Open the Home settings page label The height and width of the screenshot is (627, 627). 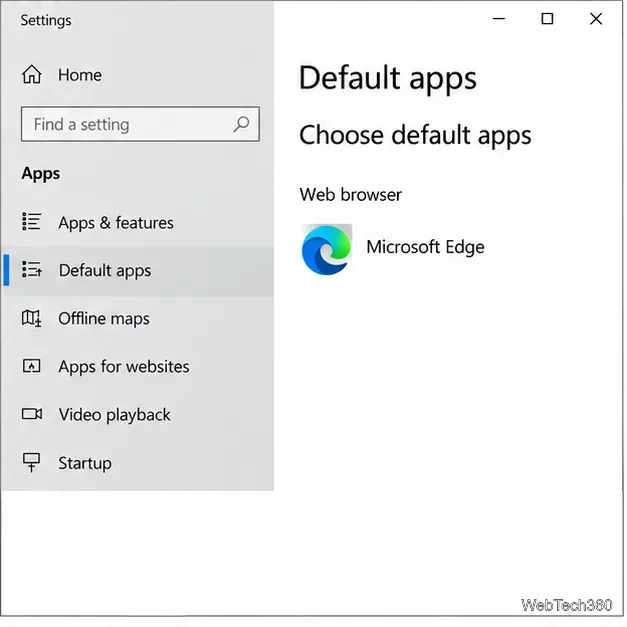click(x=80, y=75)
